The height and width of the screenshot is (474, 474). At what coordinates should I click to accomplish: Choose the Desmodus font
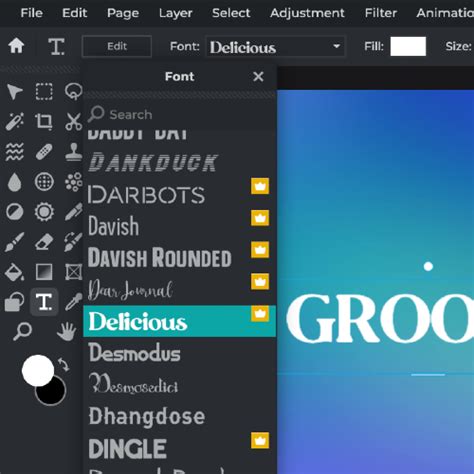pyautogui.click(x=179, y=353)
